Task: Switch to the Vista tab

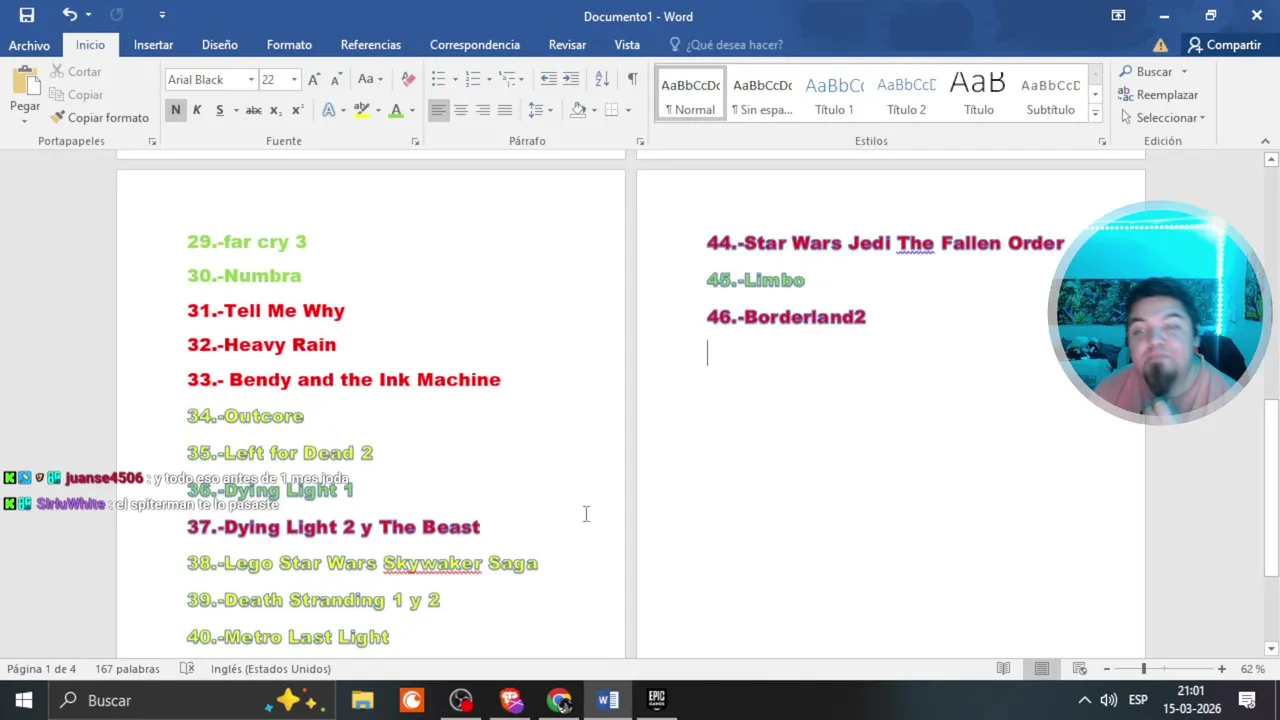Action: [627, 45]
